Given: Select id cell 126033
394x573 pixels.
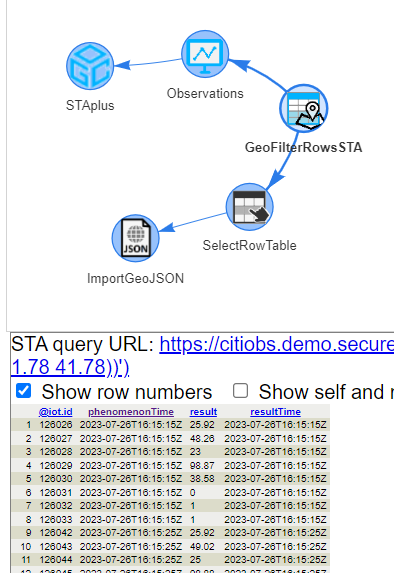Looking at the screenshot, I should 56,520.
